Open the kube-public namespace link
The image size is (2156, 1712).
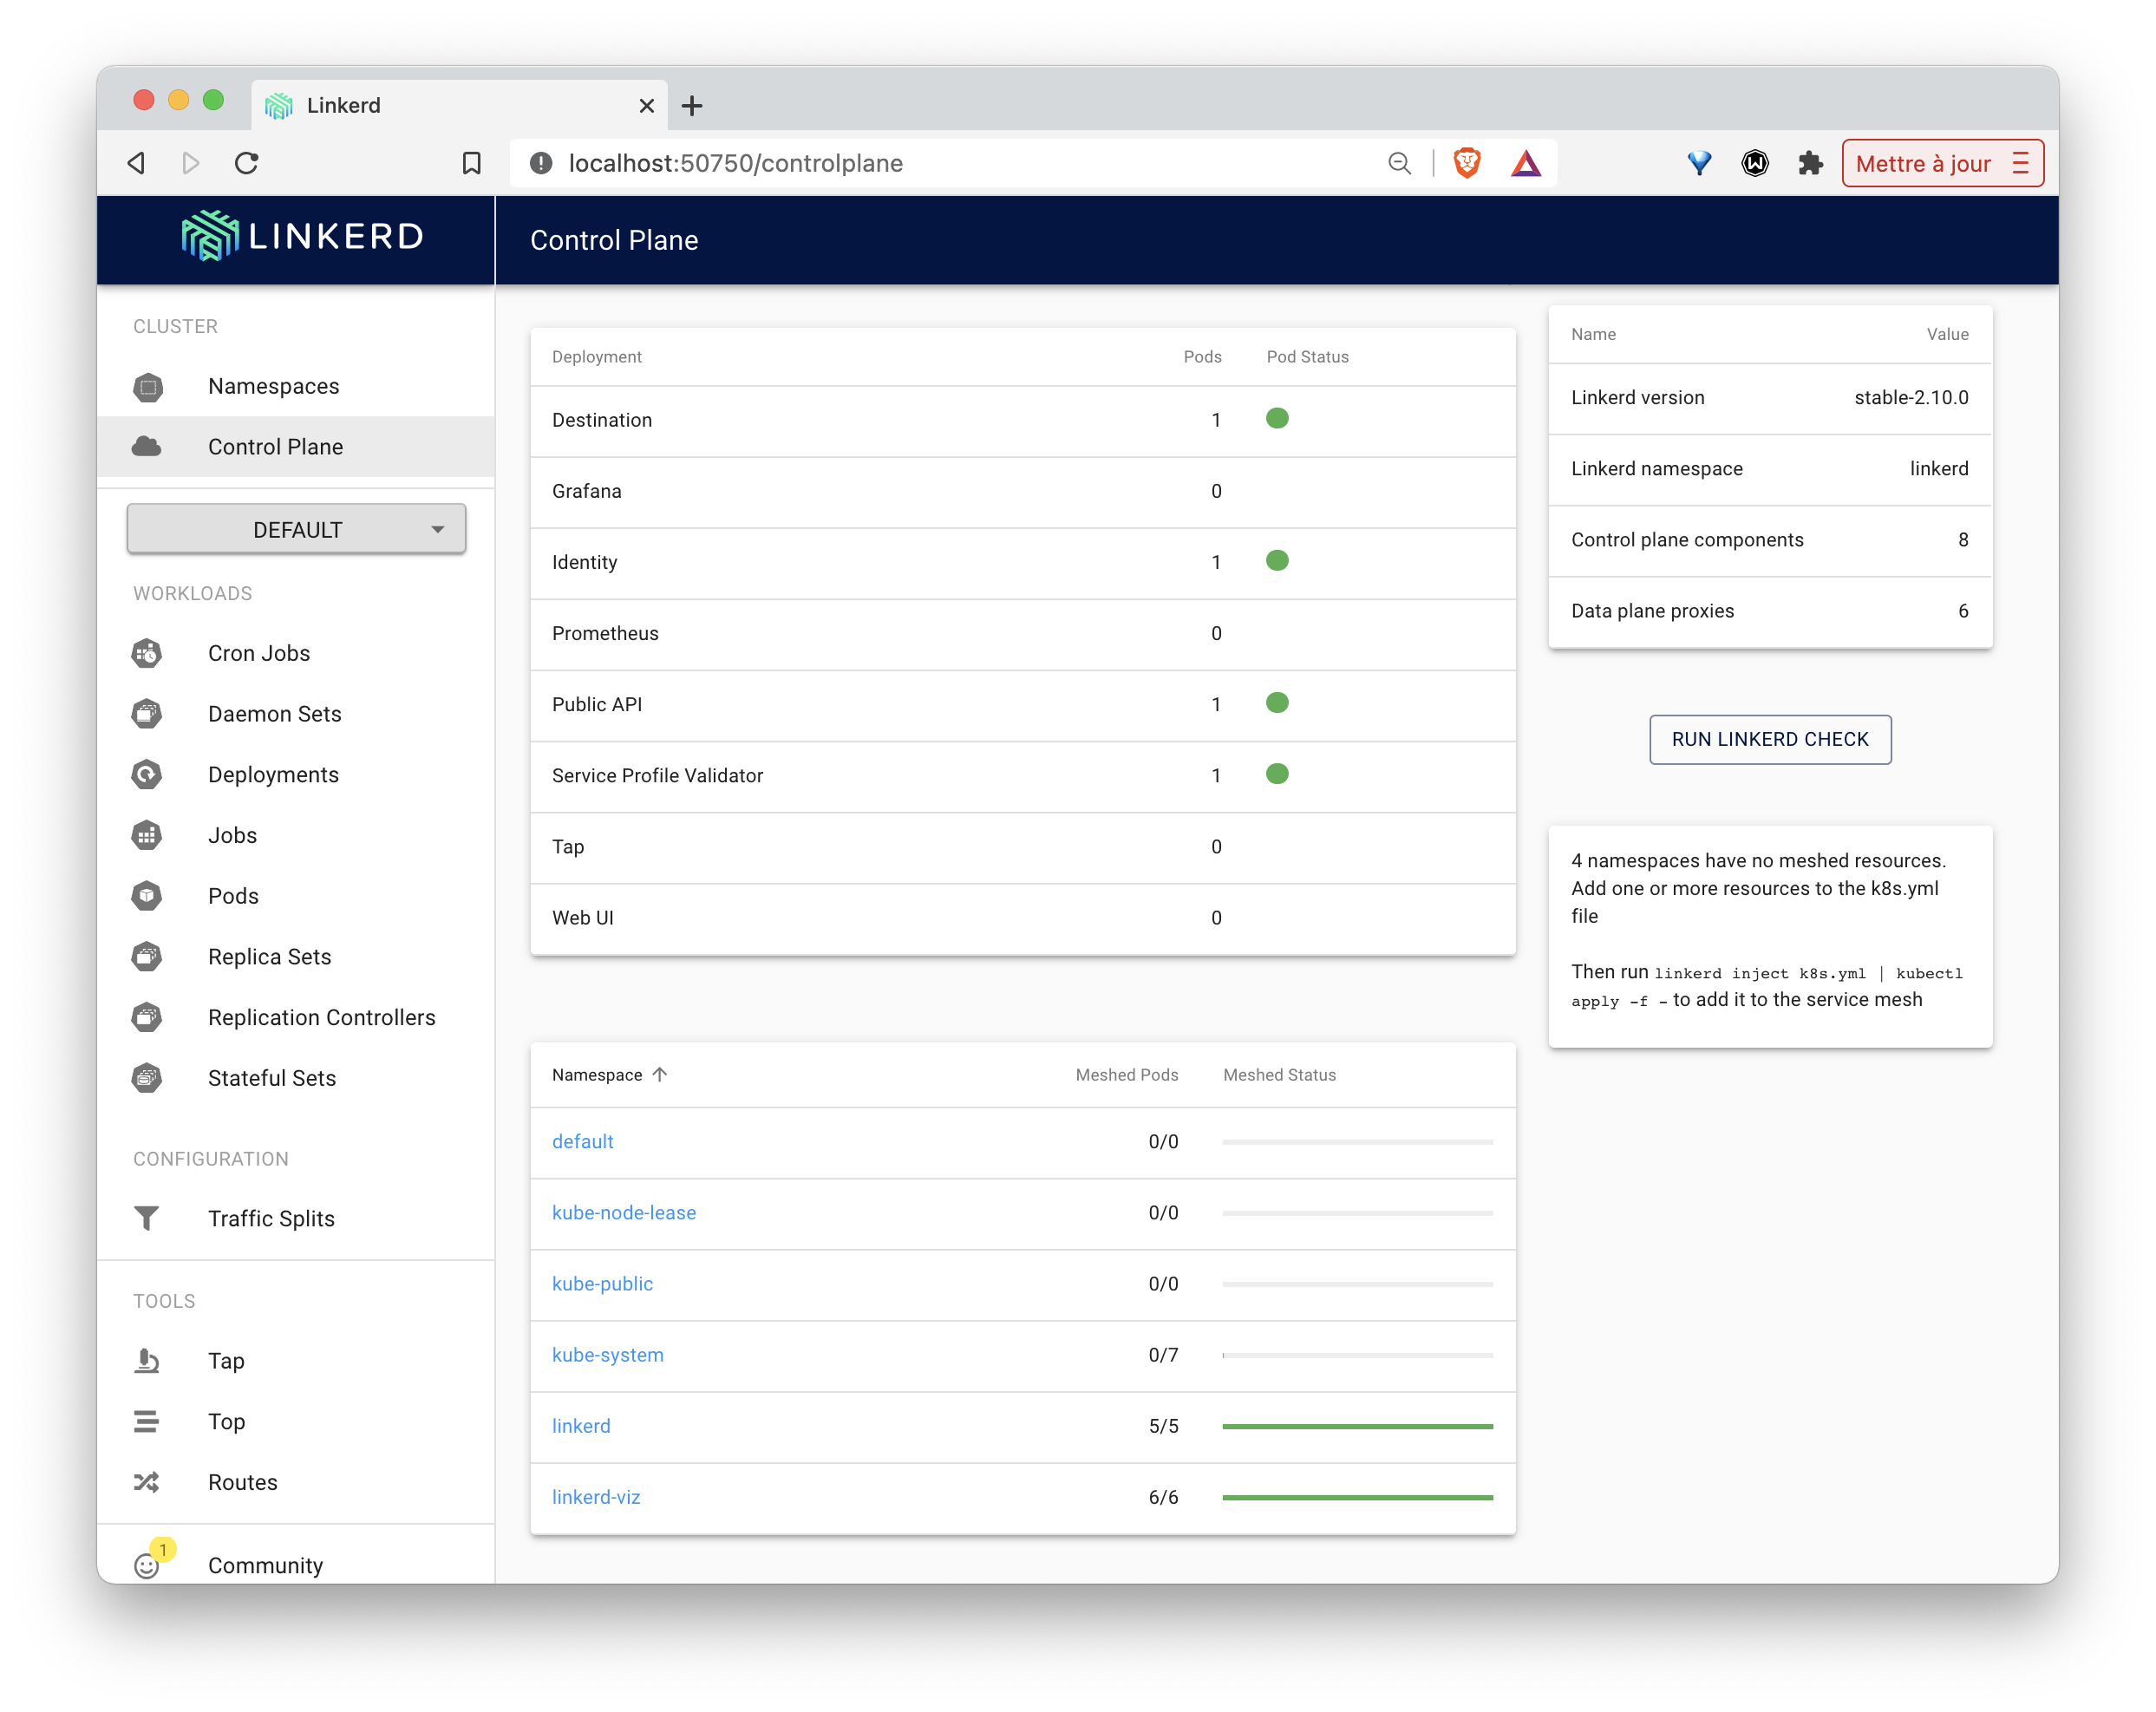tap(602, 1283)
